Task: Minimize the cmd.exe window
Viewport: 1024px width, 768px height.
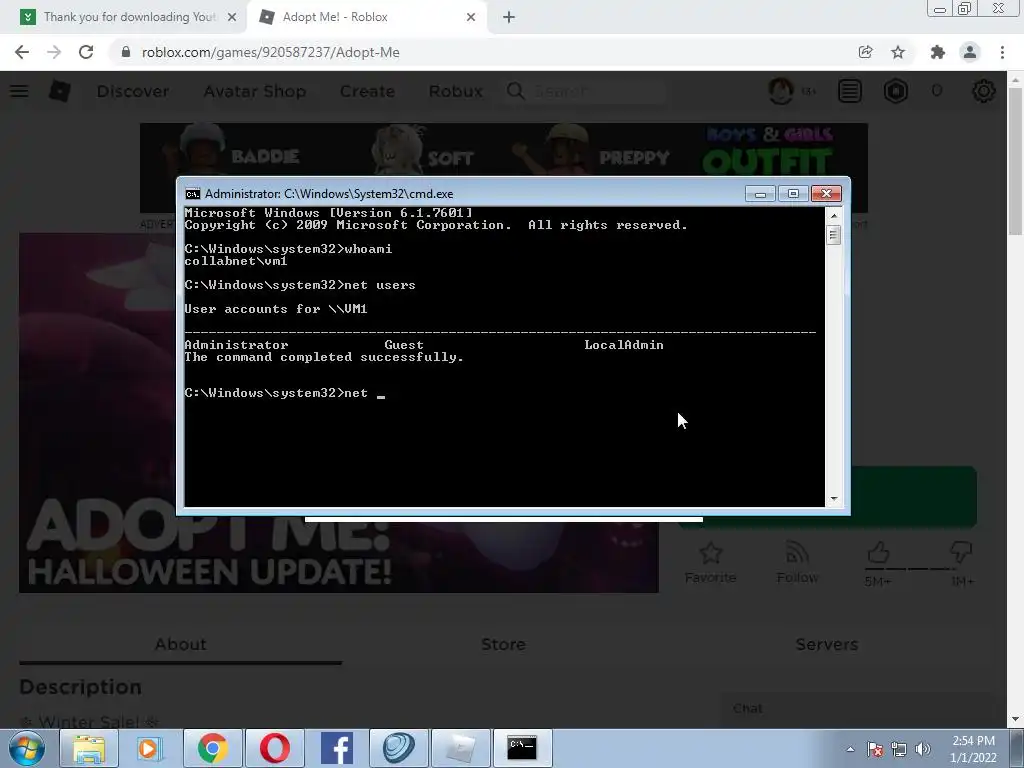Action: [760, 194]
